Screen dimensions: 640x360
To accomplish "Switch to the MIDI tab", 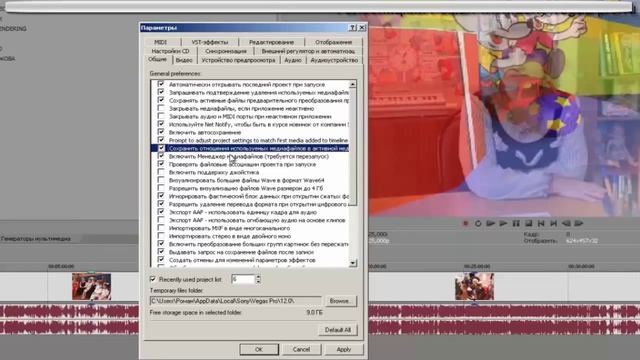I will (160, 42).
